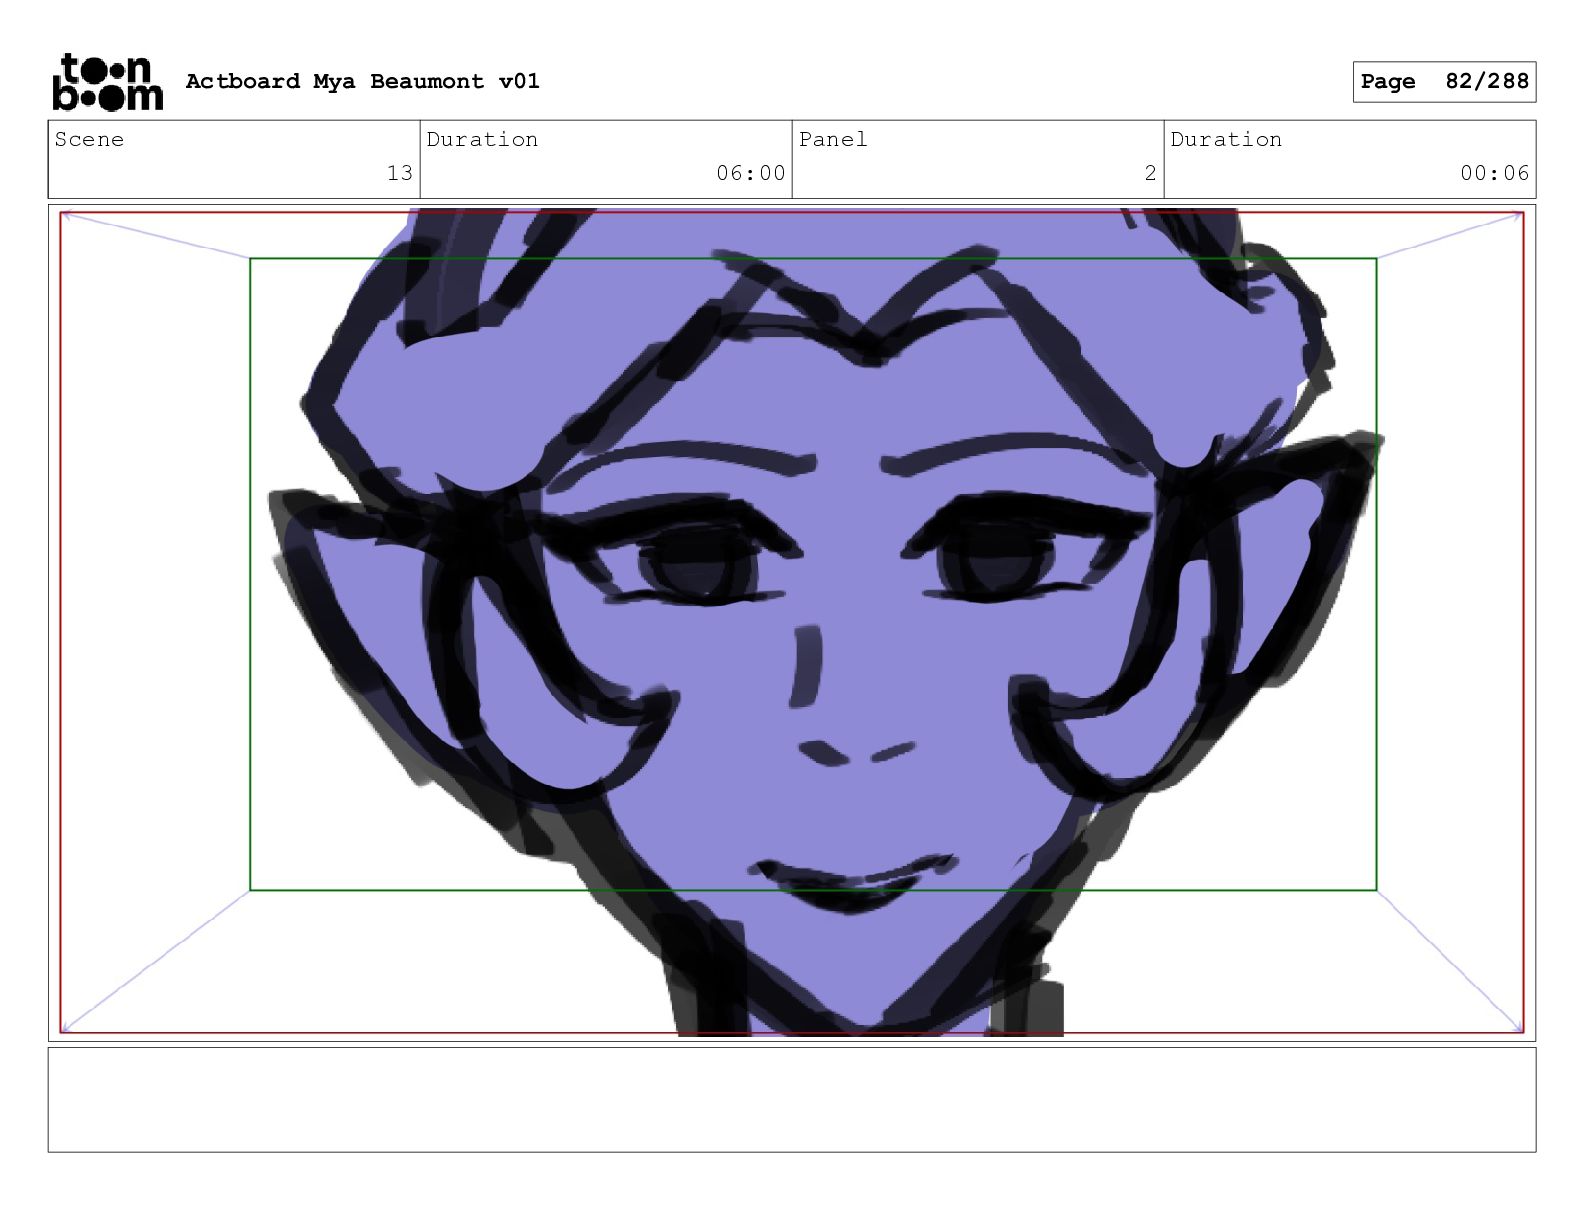This screenshot has height=1224, width=1584.
Task: Click the 'Panel' header label
Action: [x=833, y=139]
